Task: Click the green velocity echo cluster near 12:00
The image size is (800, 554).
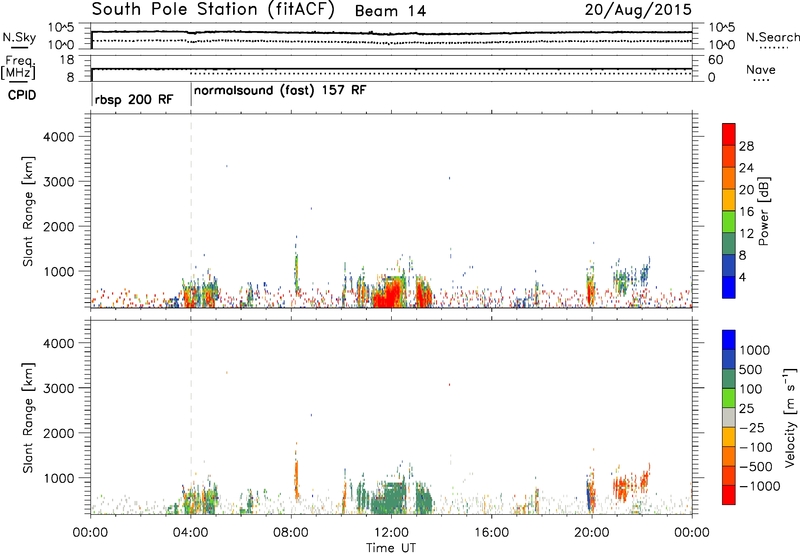Action: [390, 497]
